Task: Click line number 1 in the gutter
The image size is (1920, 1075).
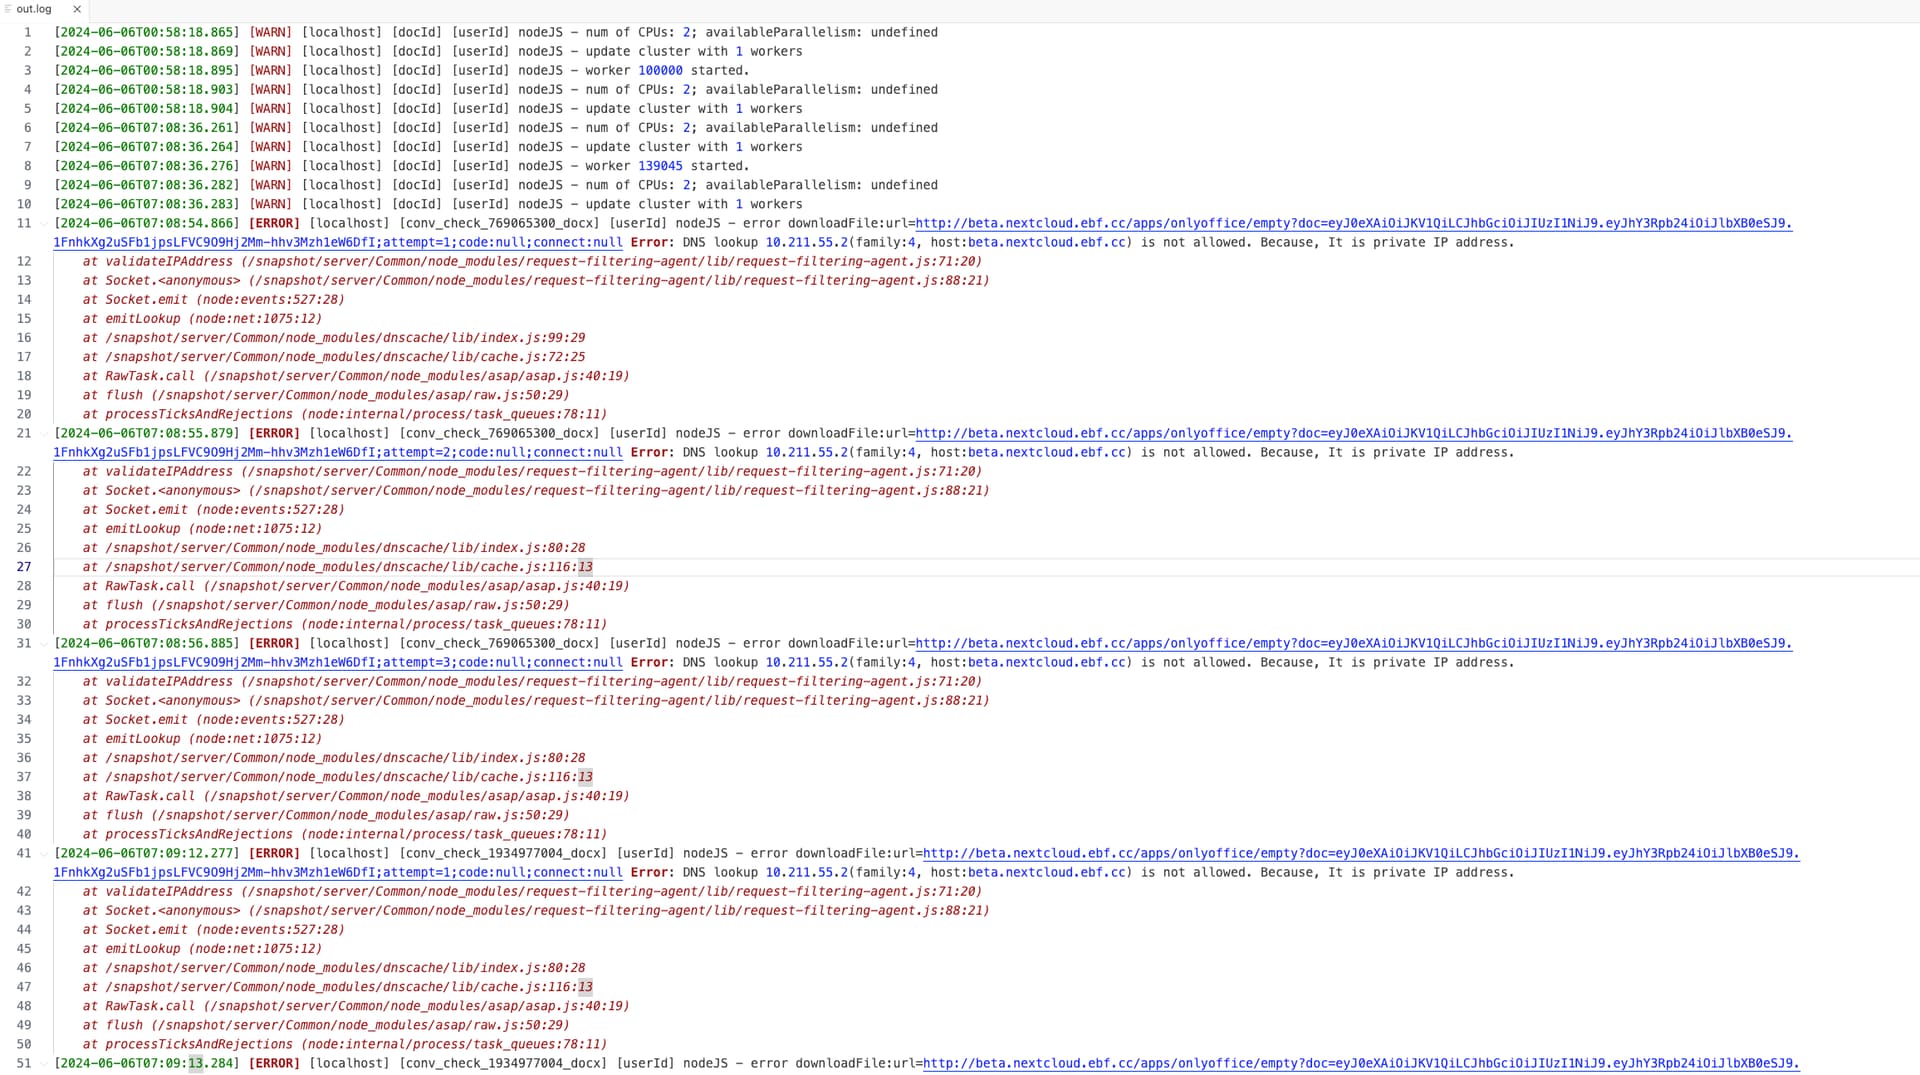Action: click(28, 33)
